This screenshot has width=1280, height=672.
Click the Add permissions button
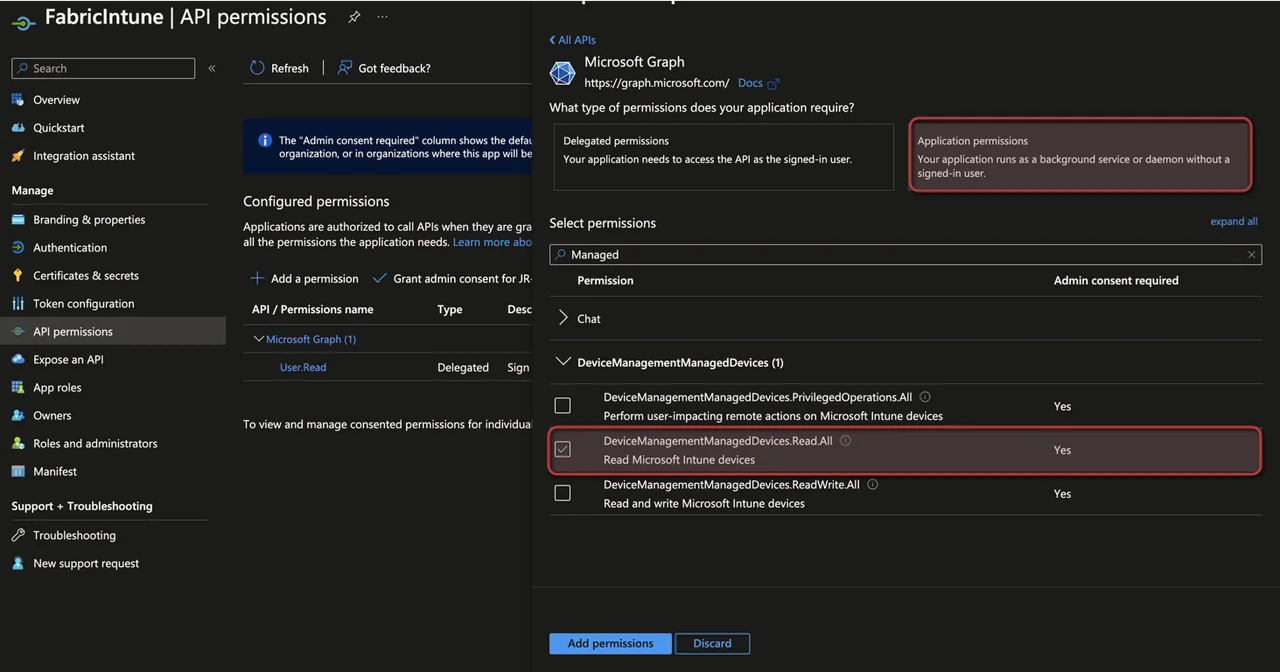coord(610,644)
